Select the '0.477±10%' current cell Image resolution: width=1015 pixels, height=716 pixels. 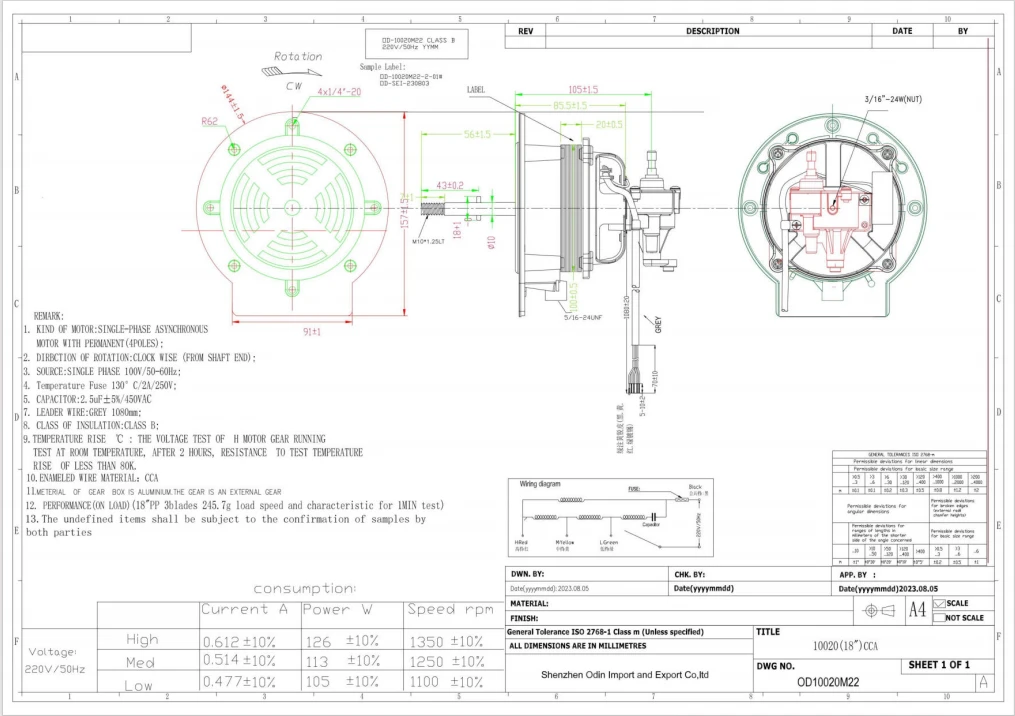240,682
